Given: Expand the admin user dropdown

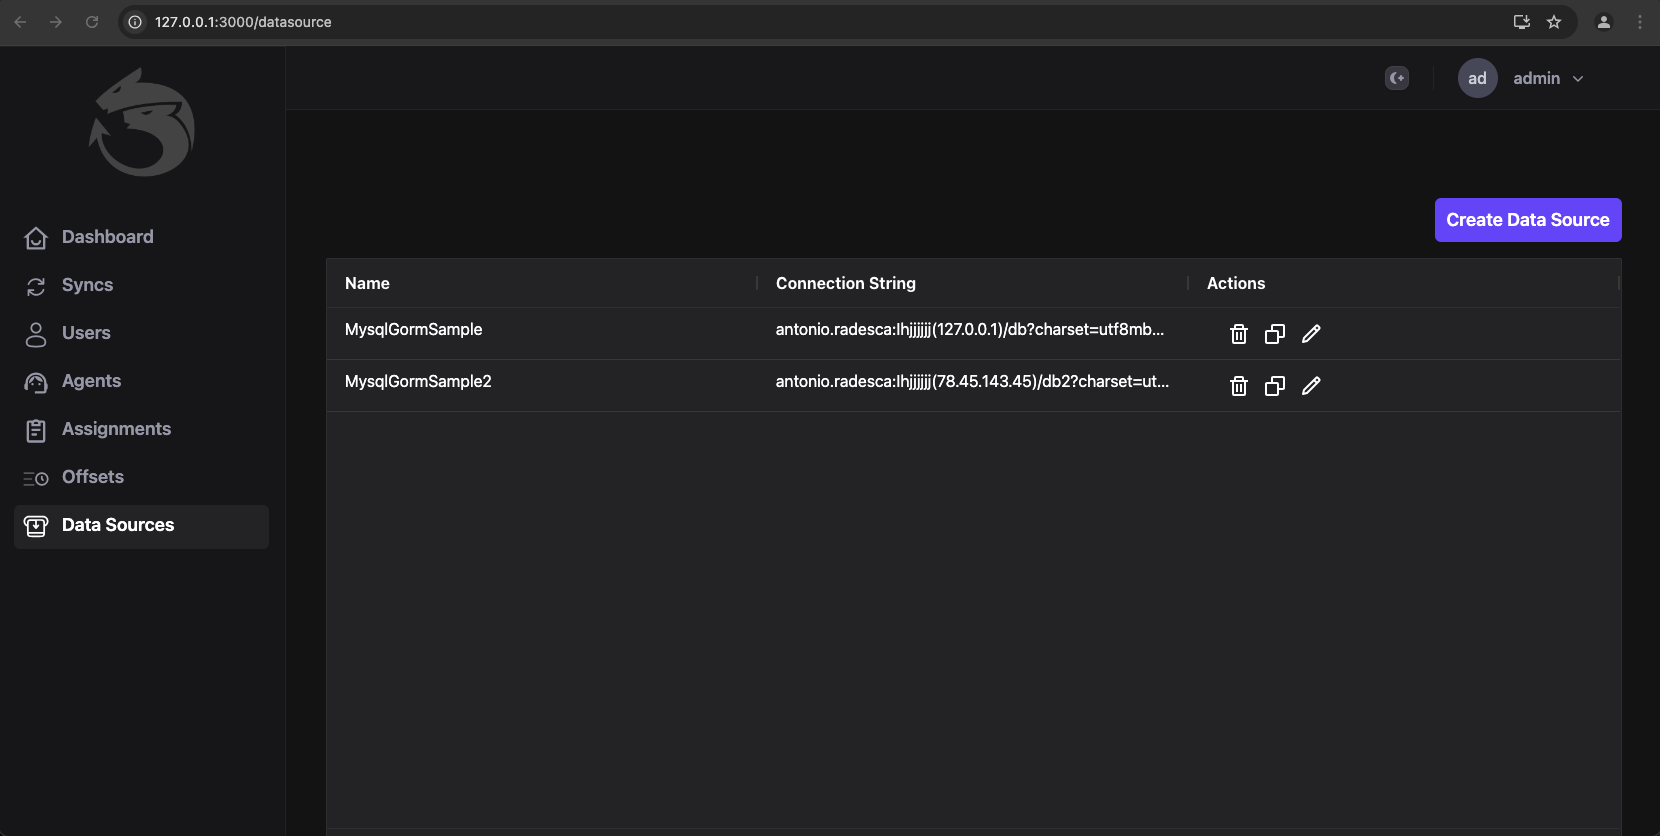Looking at the screenshot, I should point(1548,78).
